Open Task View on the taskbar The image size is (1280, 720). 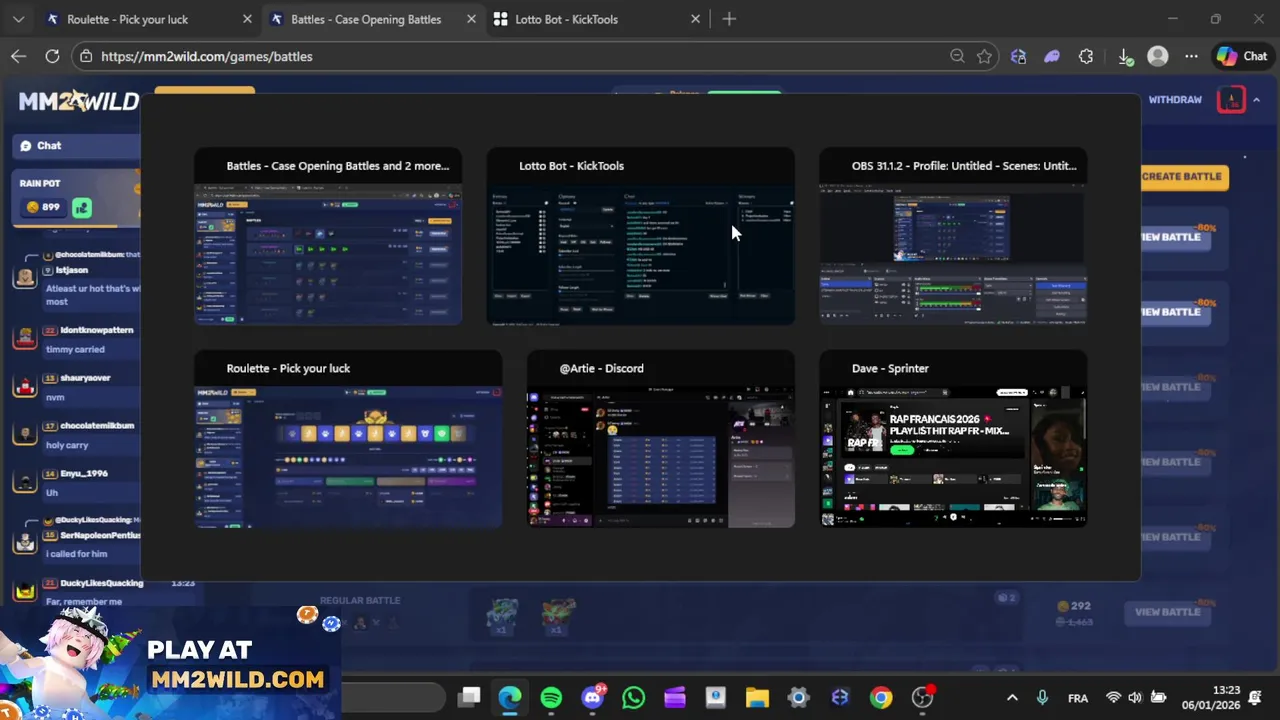pyautogui.click(x=469, y=697)
